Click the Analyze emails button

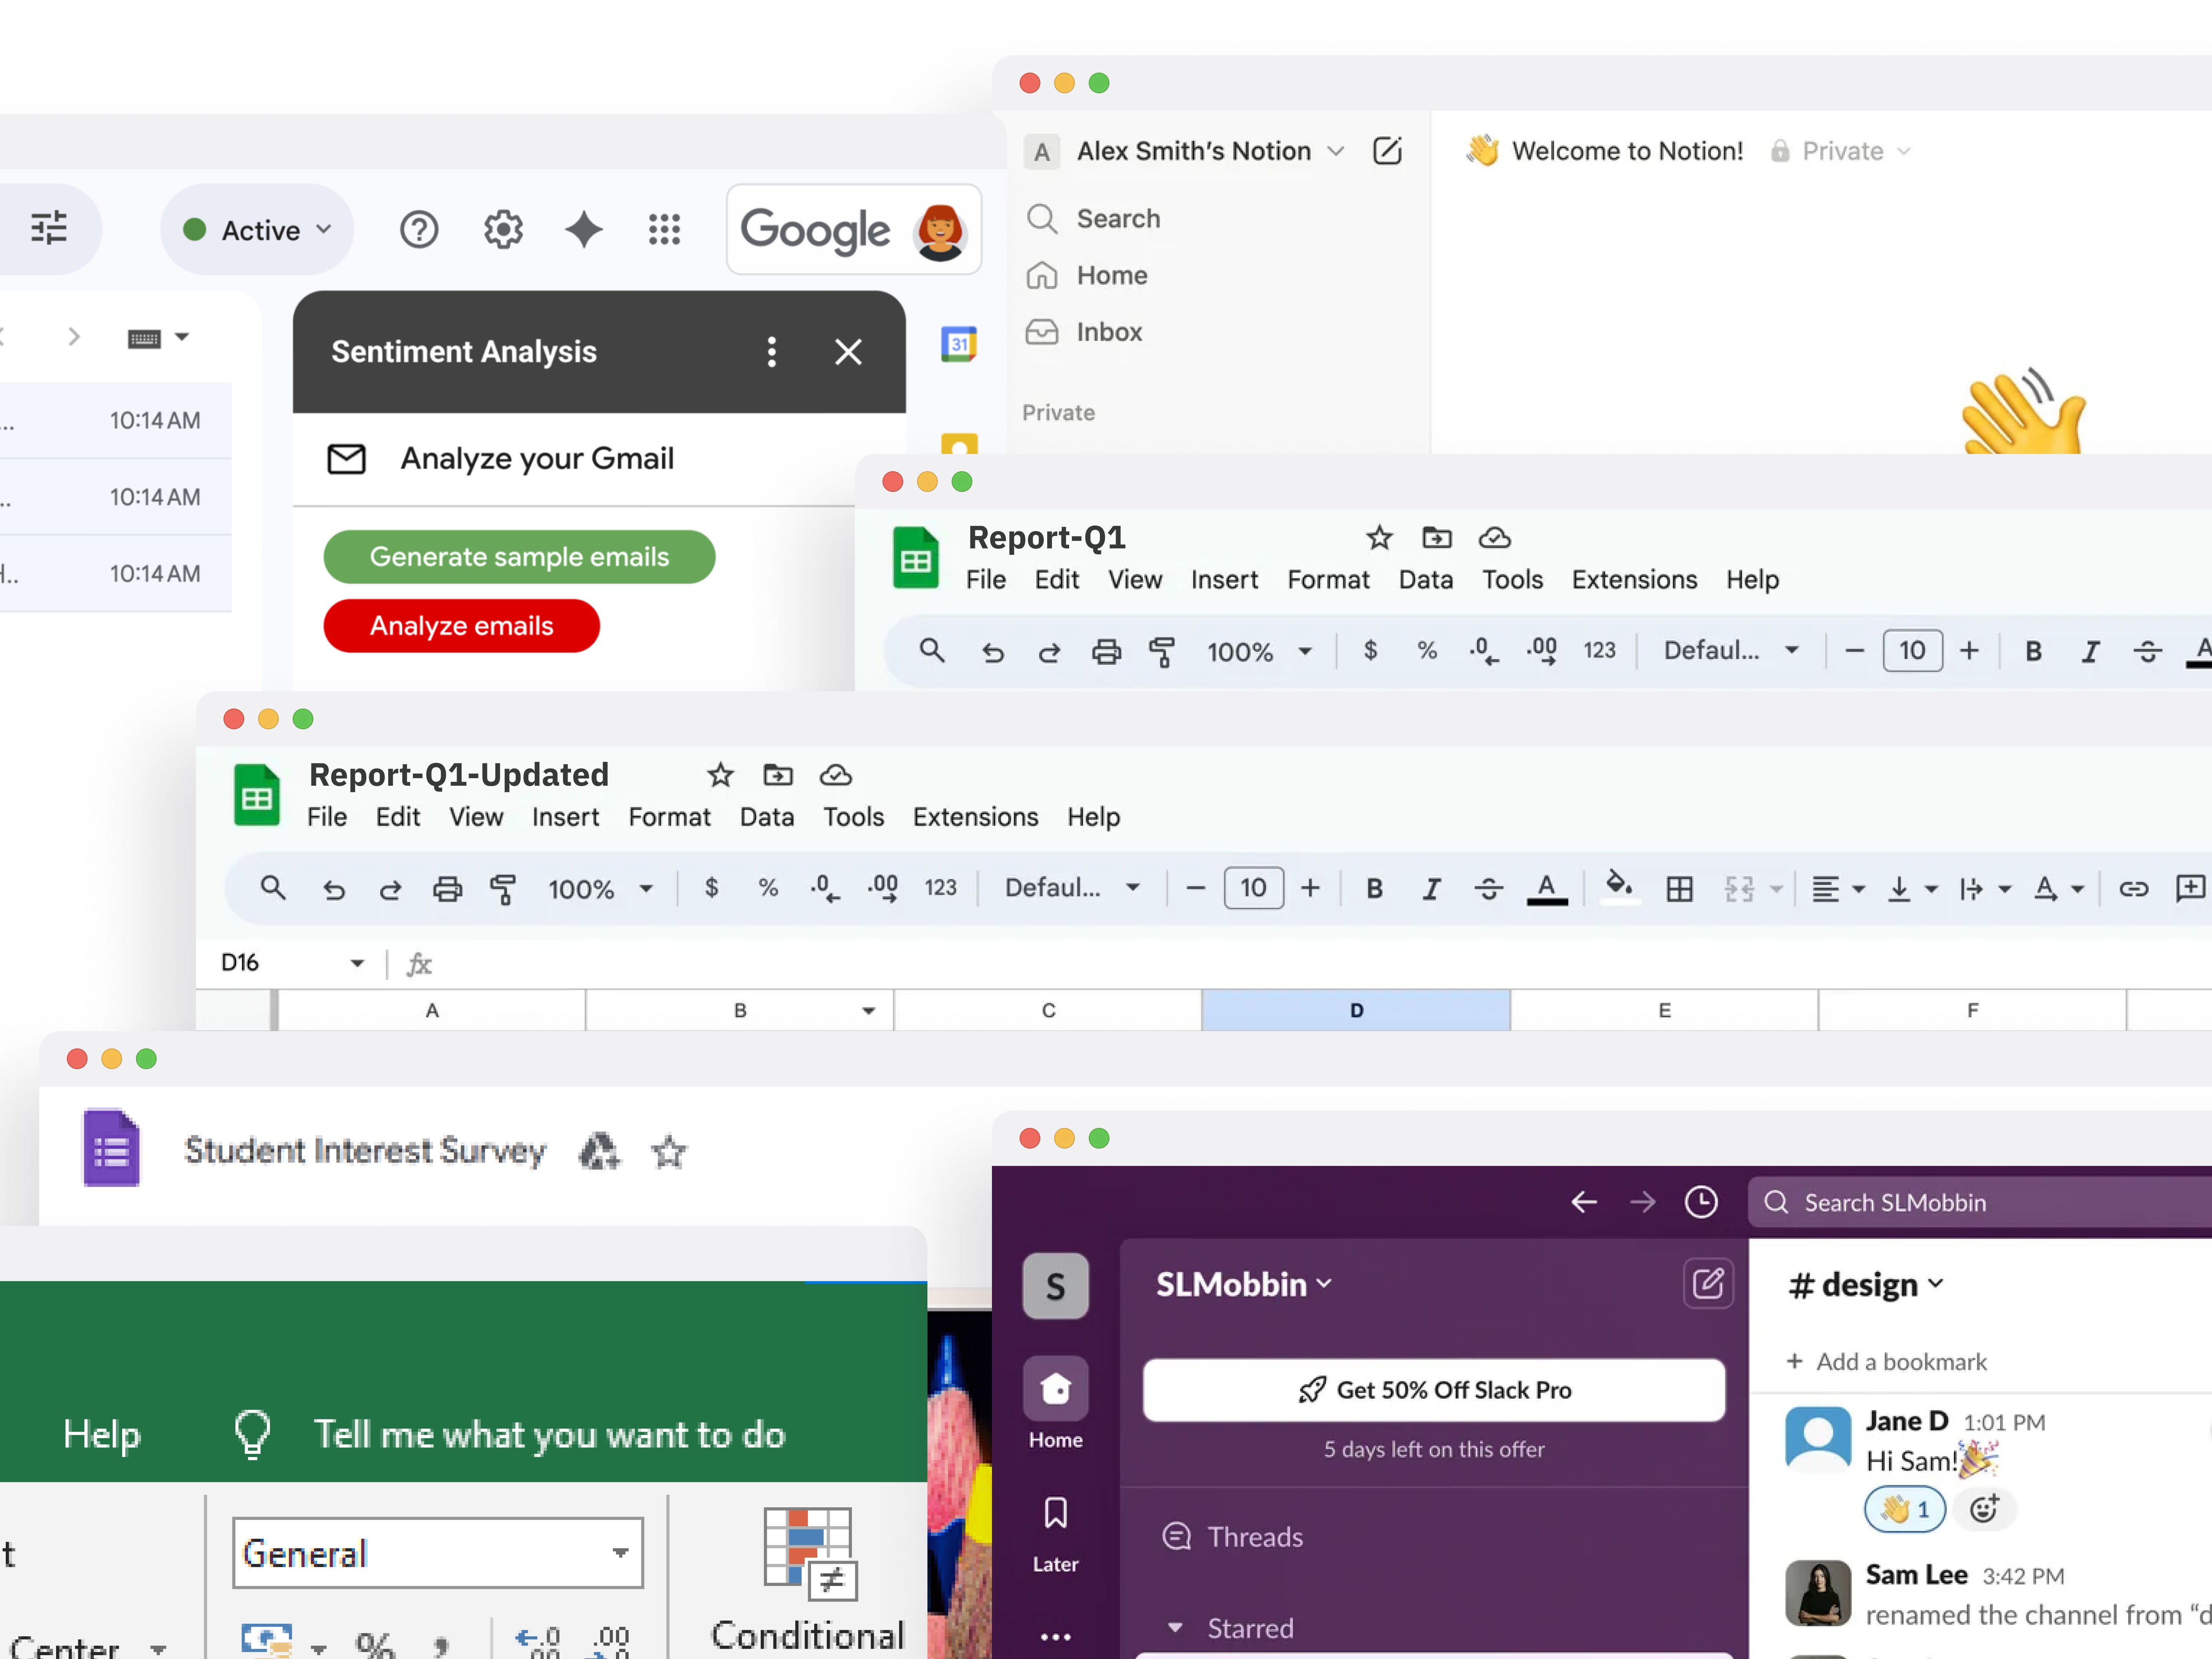[x=461, y=626]
